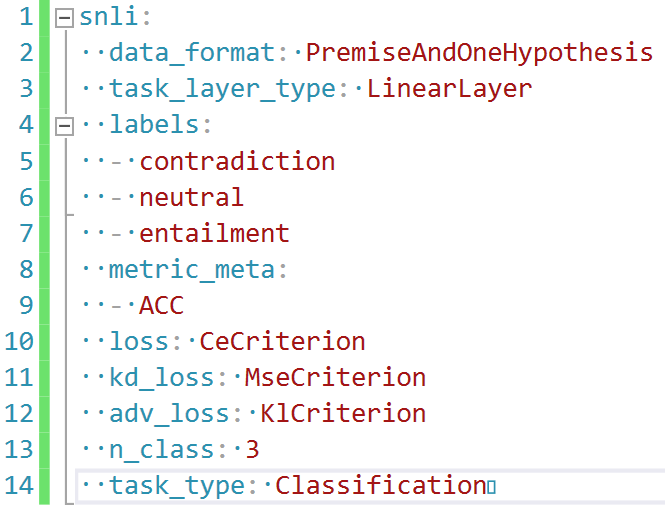Screen dimensions: 665x520
Task: Click line number 10 in margin
Action: click(x=19, y=341)
